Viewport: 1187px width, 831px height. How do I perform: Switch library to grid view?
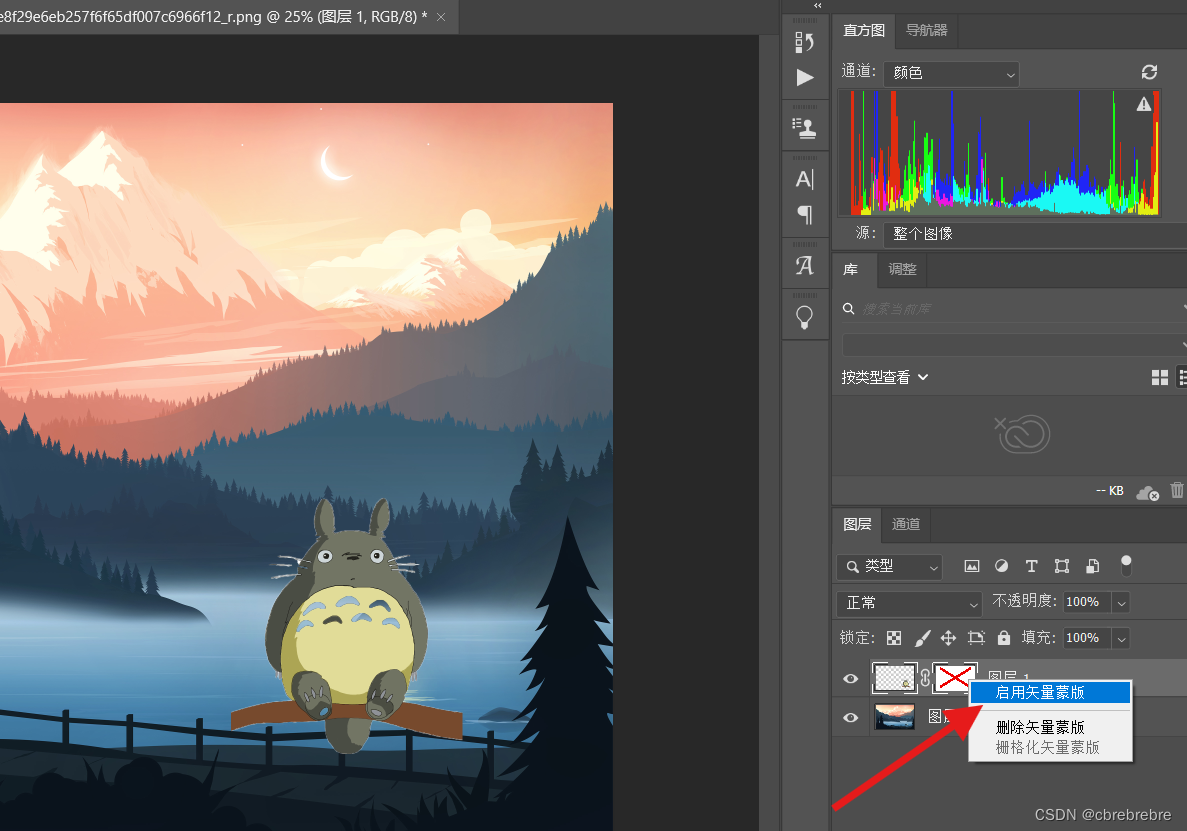pos(1160,378)
